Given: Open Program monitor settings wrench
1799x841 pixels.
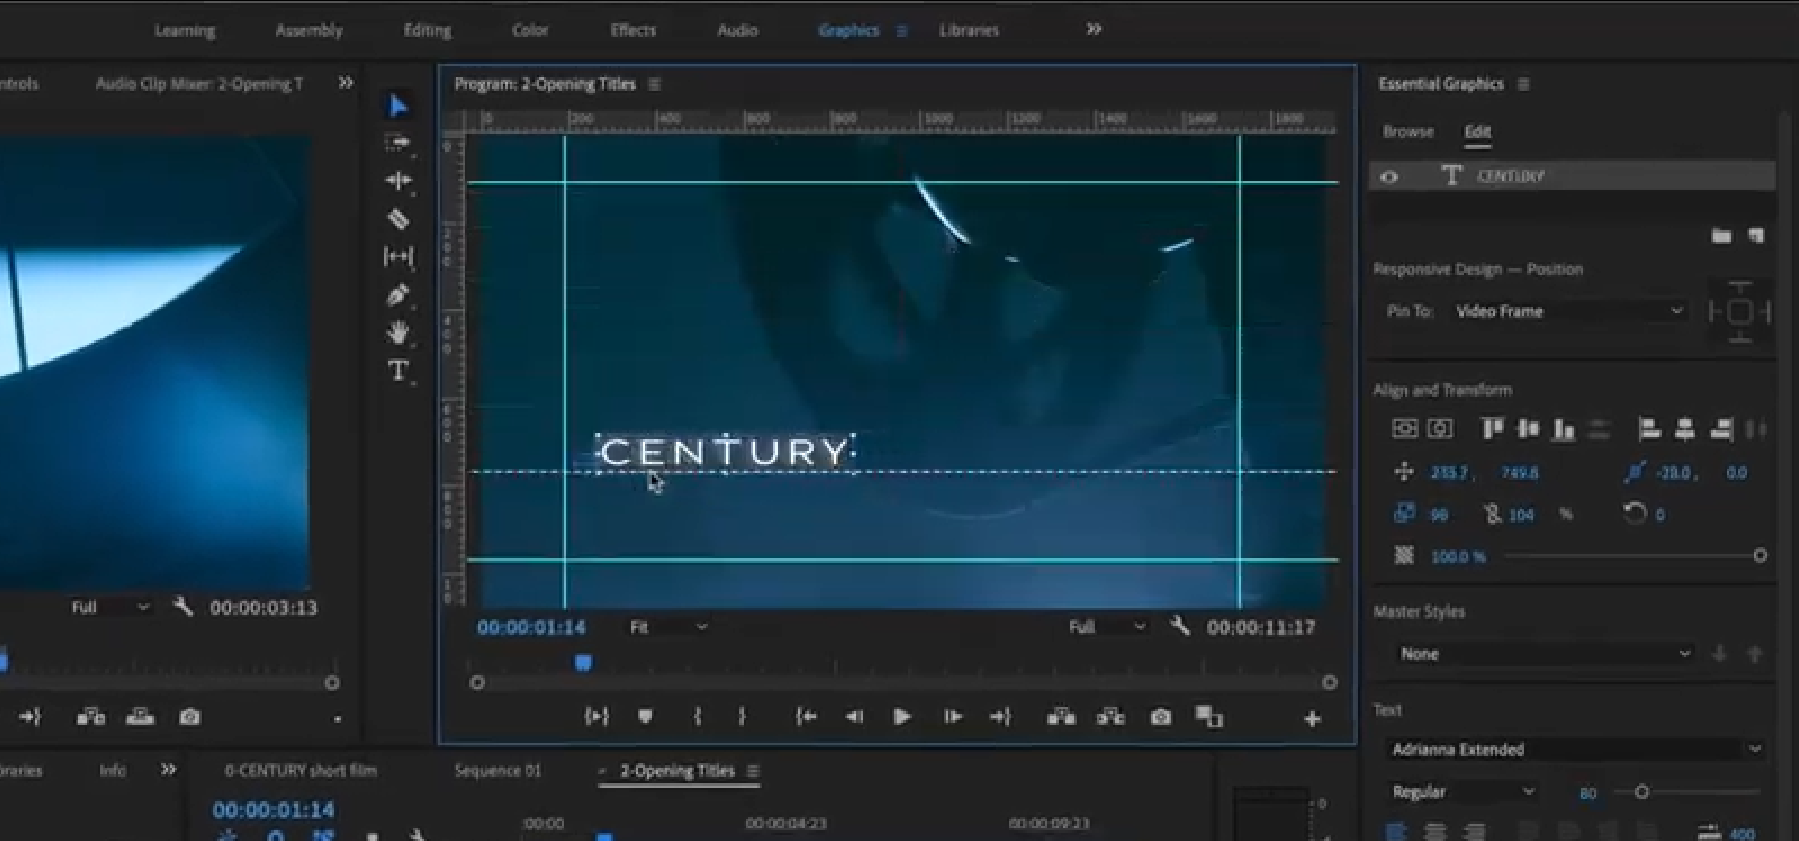Looking at the screenshot, I should click(1180, 627).
